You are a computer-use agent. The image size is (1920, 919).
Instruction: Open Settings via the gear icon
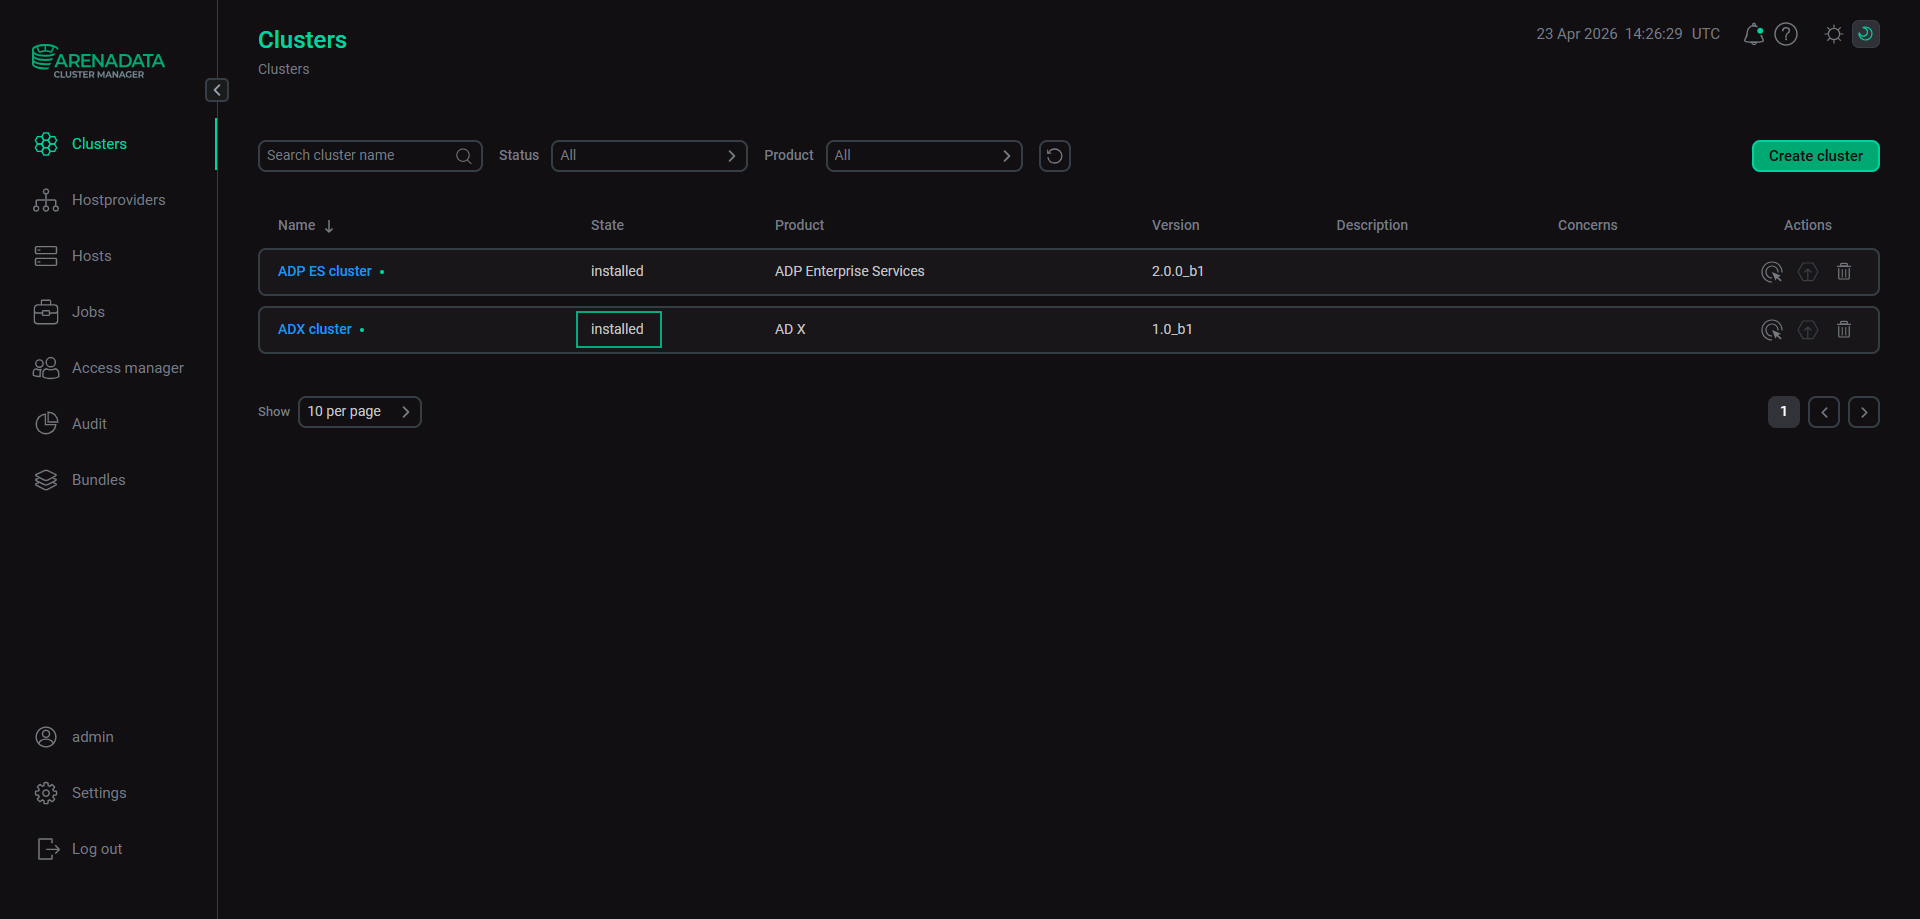click(46, 793)
